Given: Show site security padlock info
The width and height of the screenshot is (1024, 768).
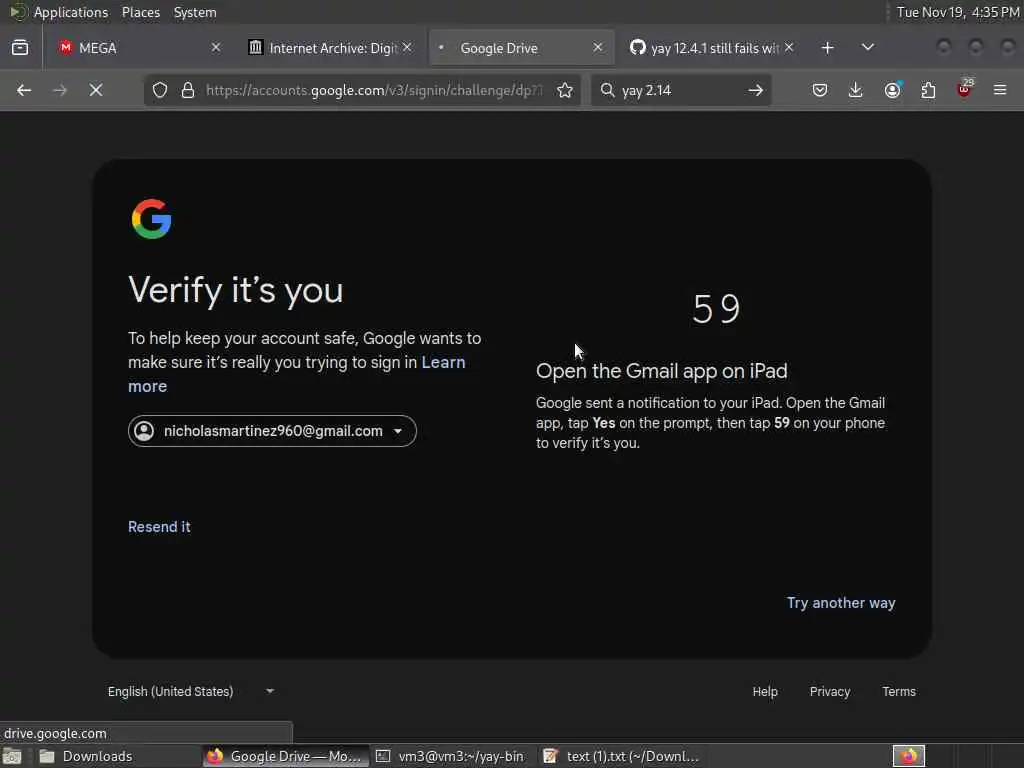Looking at the screenshot, I should click(x=188, y=90).
